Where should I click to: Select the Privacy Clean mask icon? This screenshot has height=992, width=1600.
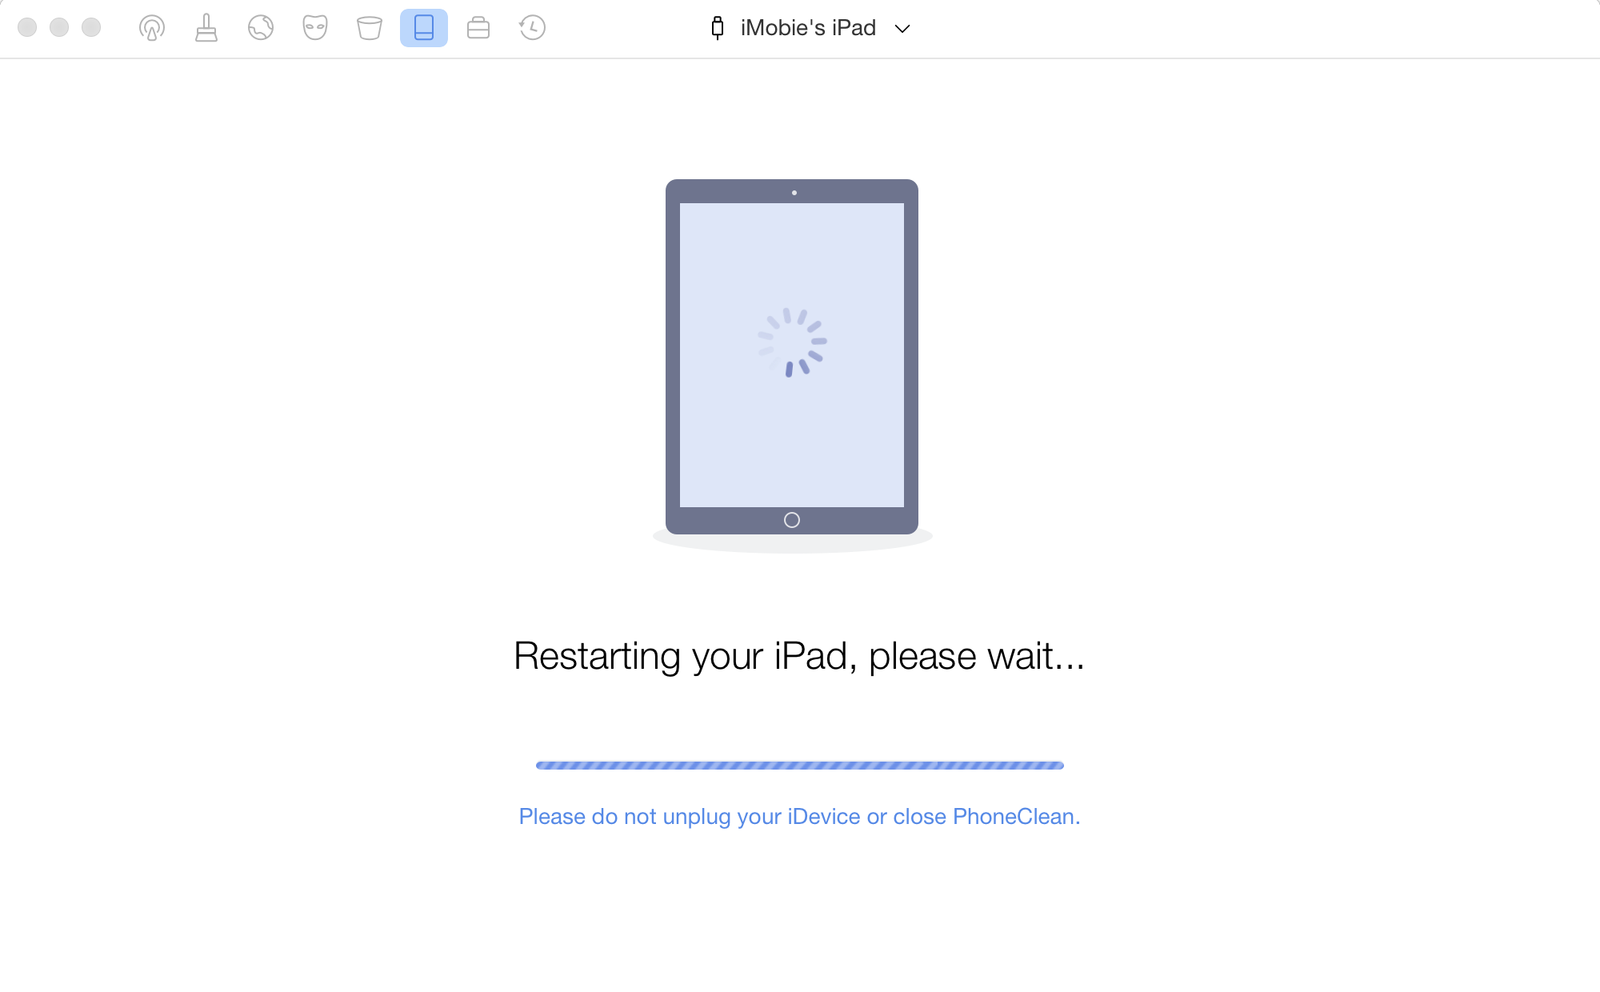click(315, 28)
